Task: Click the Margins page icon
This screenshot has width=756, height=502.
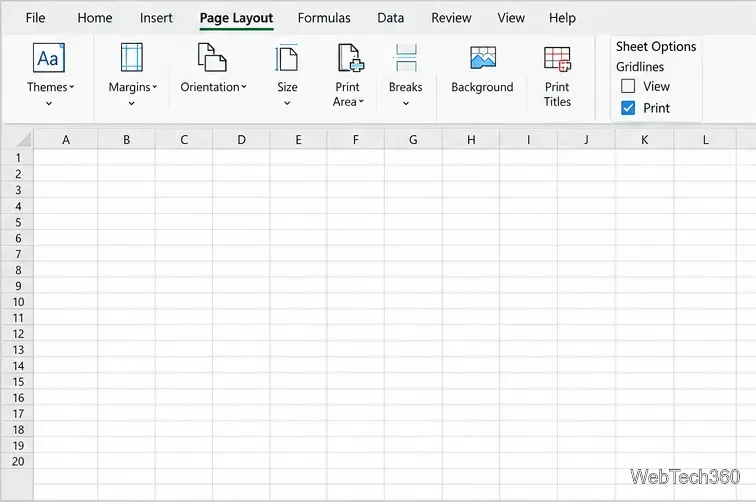Action: [x=132, y=57]
